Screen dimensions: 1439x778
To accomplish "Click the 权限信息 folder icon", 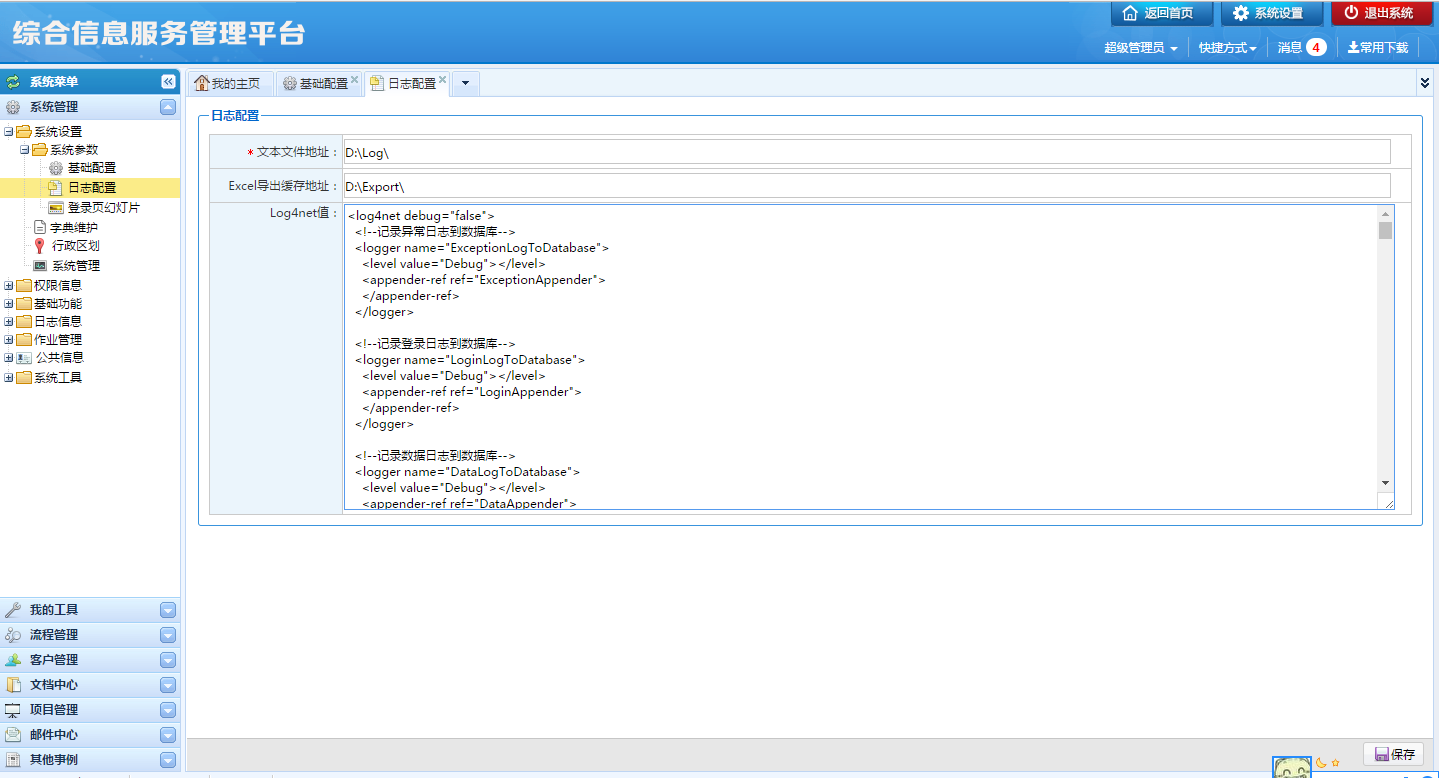I will pyautogui.click(x=24, y=286).
